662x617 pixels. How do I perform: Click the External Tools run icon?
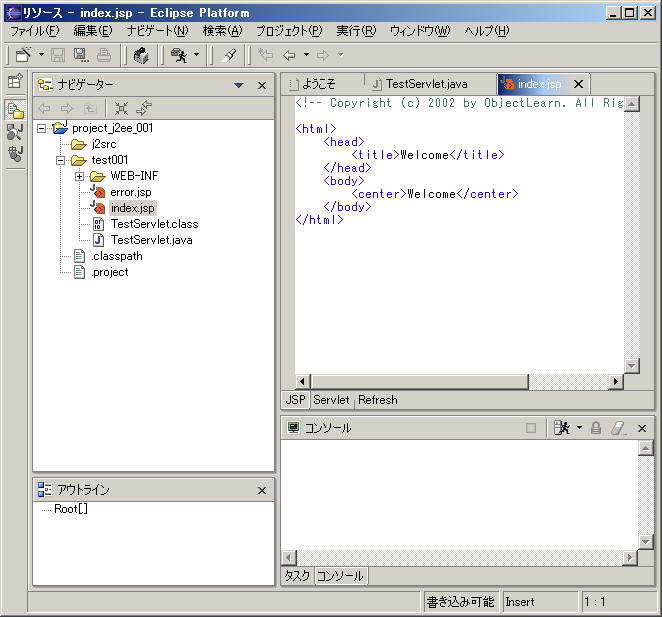(179, 55)
